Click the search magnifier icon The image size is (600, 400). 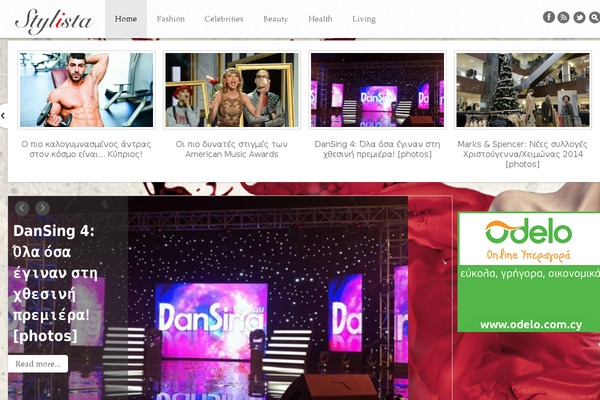click(x=594, y=17)
